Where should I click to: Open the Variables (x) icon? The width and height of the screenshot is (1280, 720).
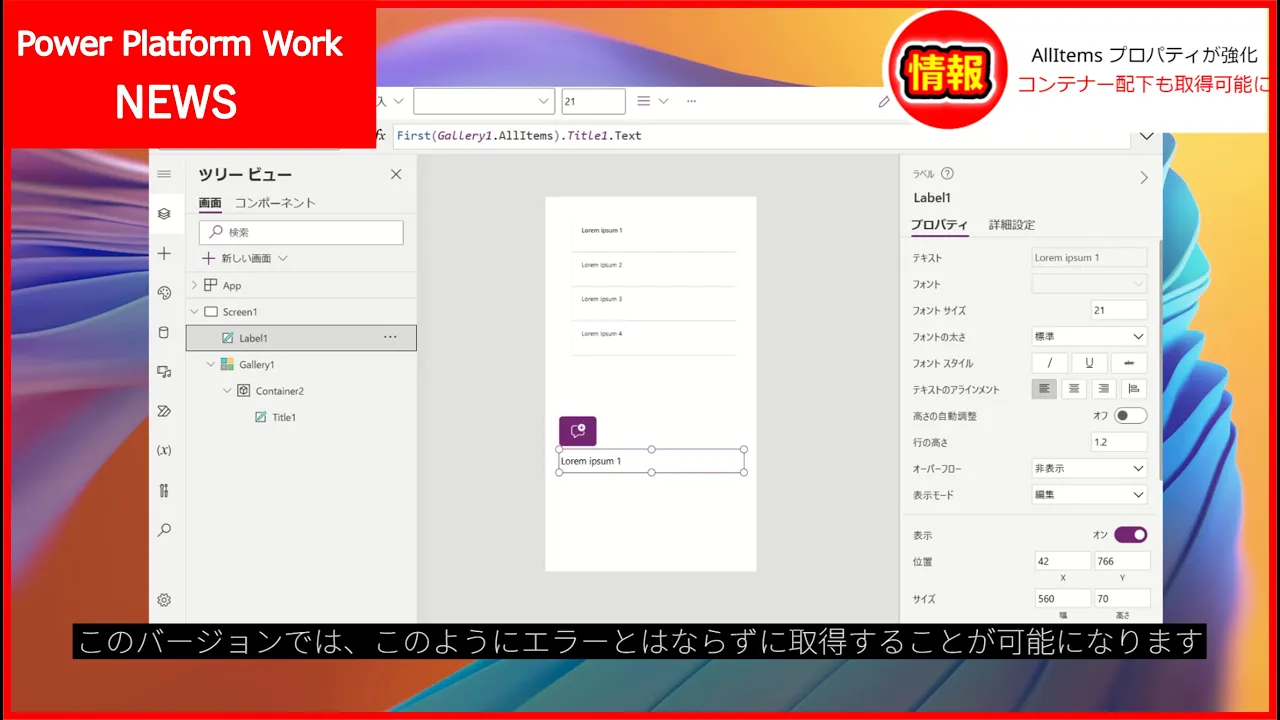(x=164, y=450)
